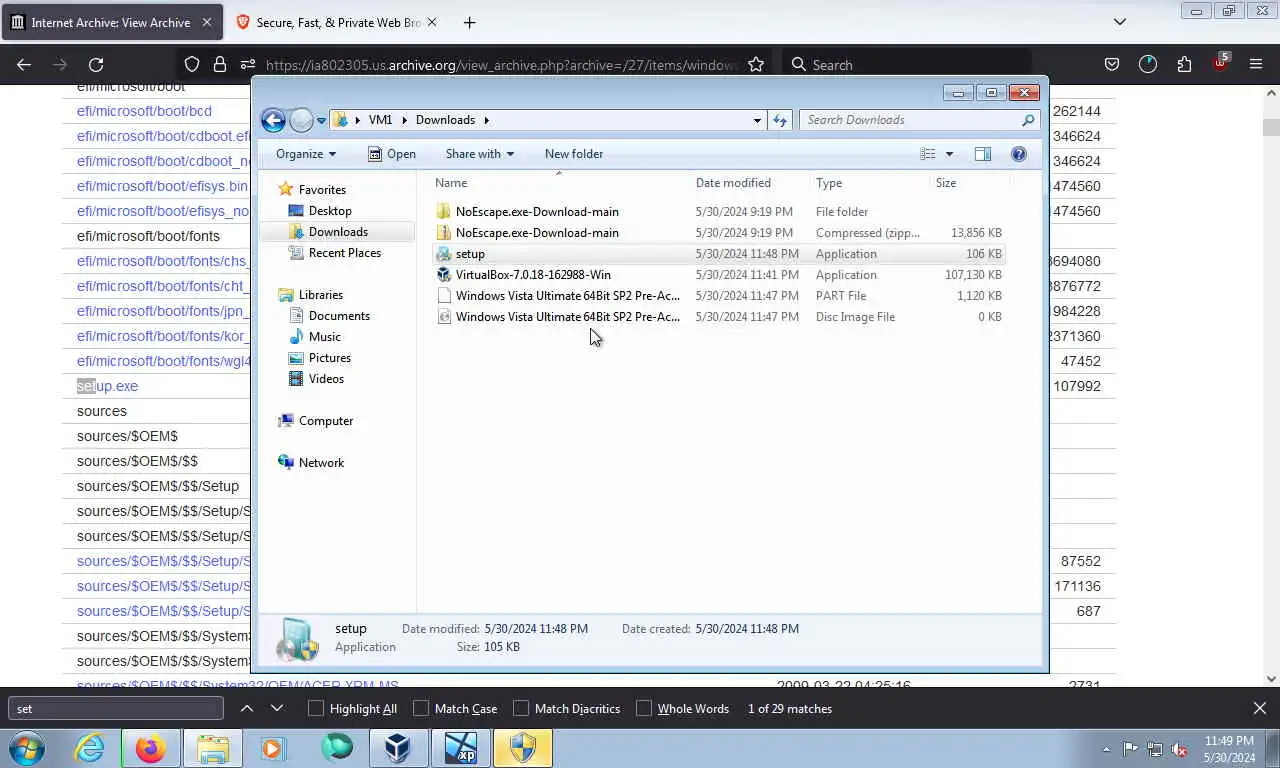
Task: Open Desktop in the navigation pane
Action: click(x=330, y=211)
